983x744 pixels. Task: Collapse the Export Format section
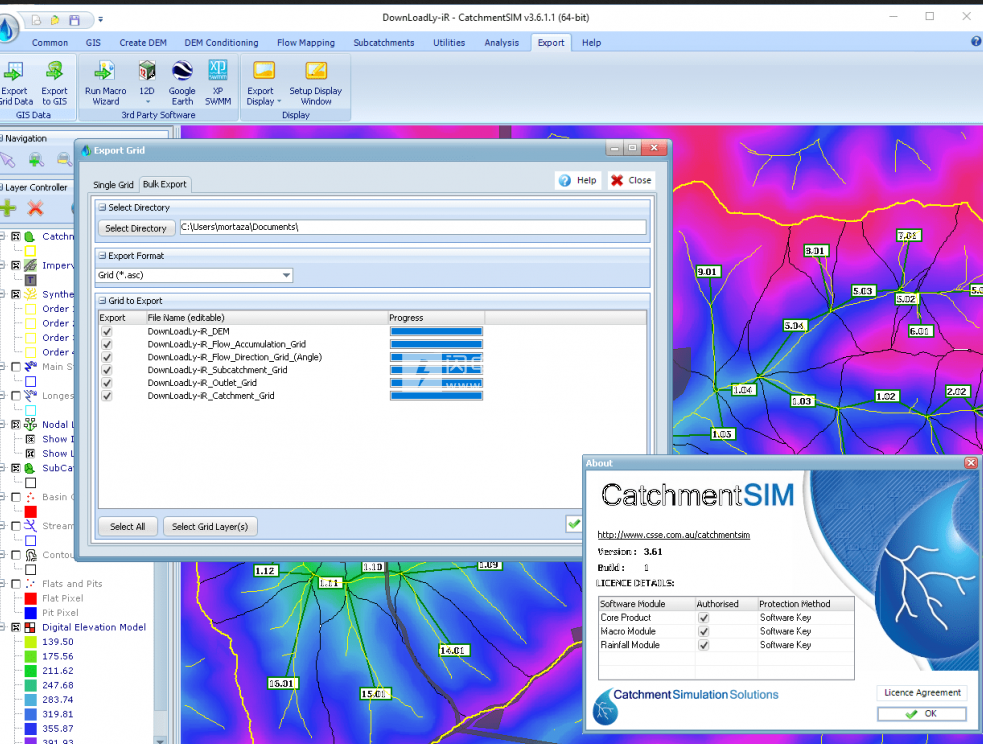[102, 256]
